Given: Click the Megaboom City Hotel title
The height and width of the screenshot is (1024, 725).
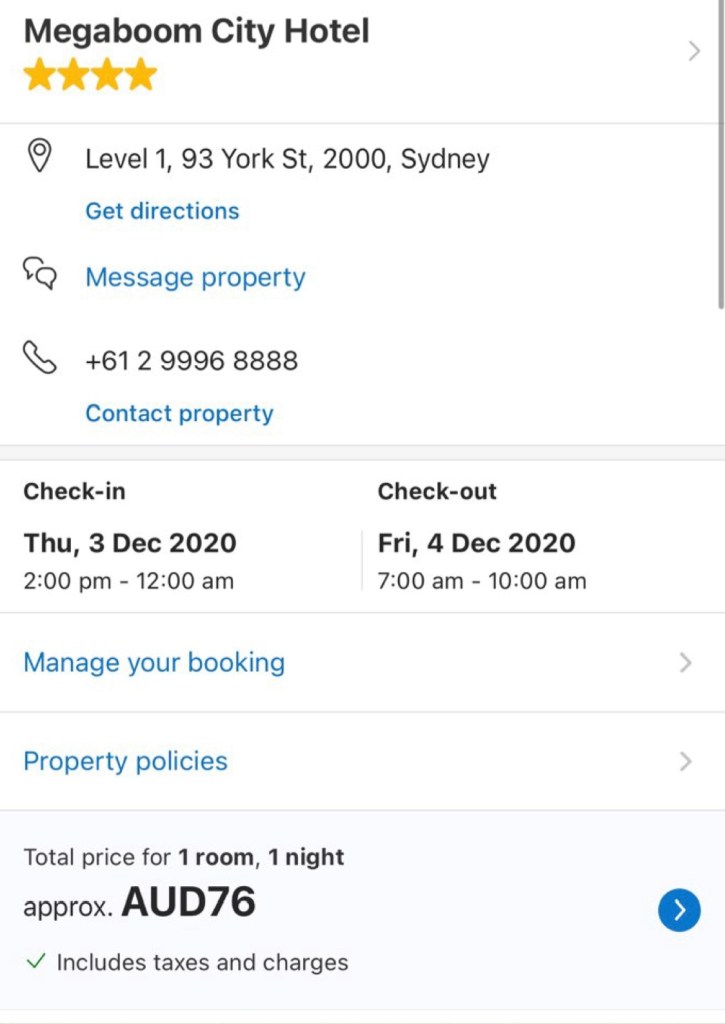Looking at the screenshot, I should coord(196,31).
